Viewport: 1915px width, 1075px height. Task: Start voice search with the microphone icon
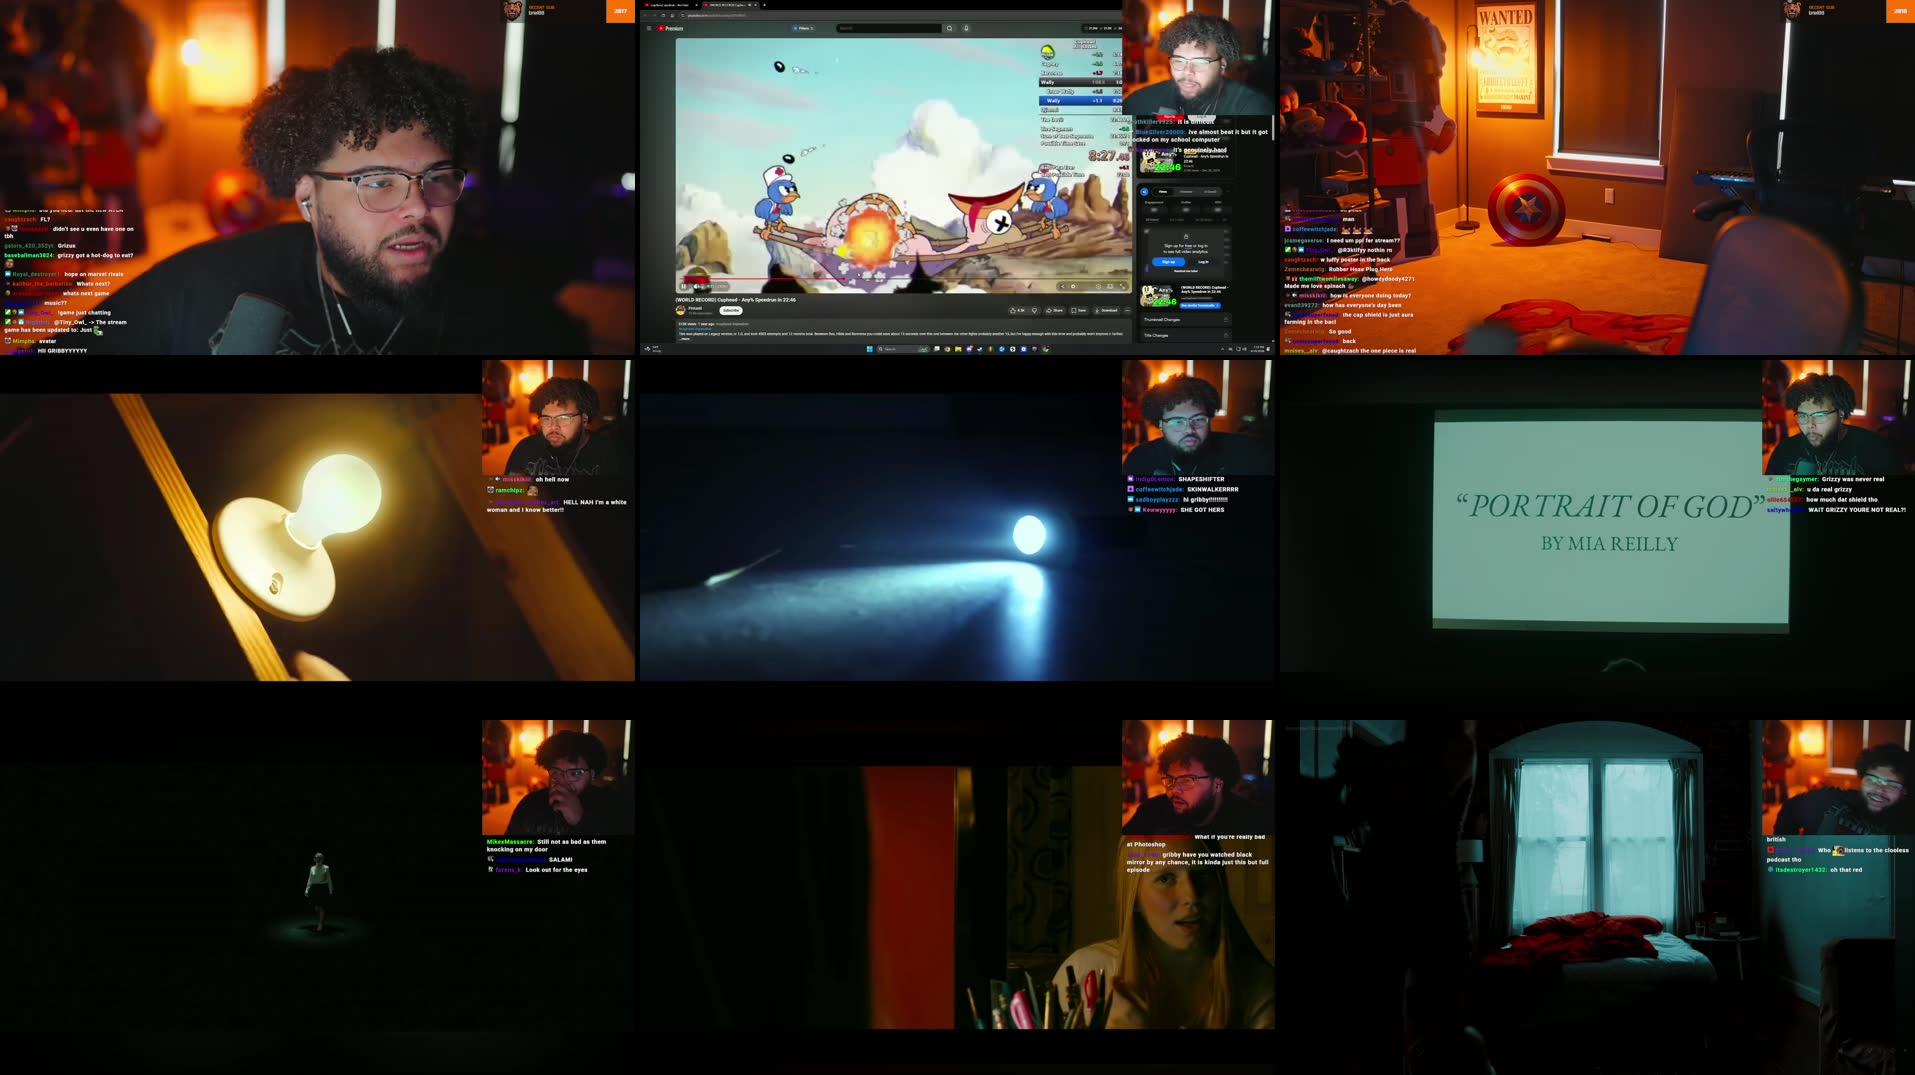[967, 27]
